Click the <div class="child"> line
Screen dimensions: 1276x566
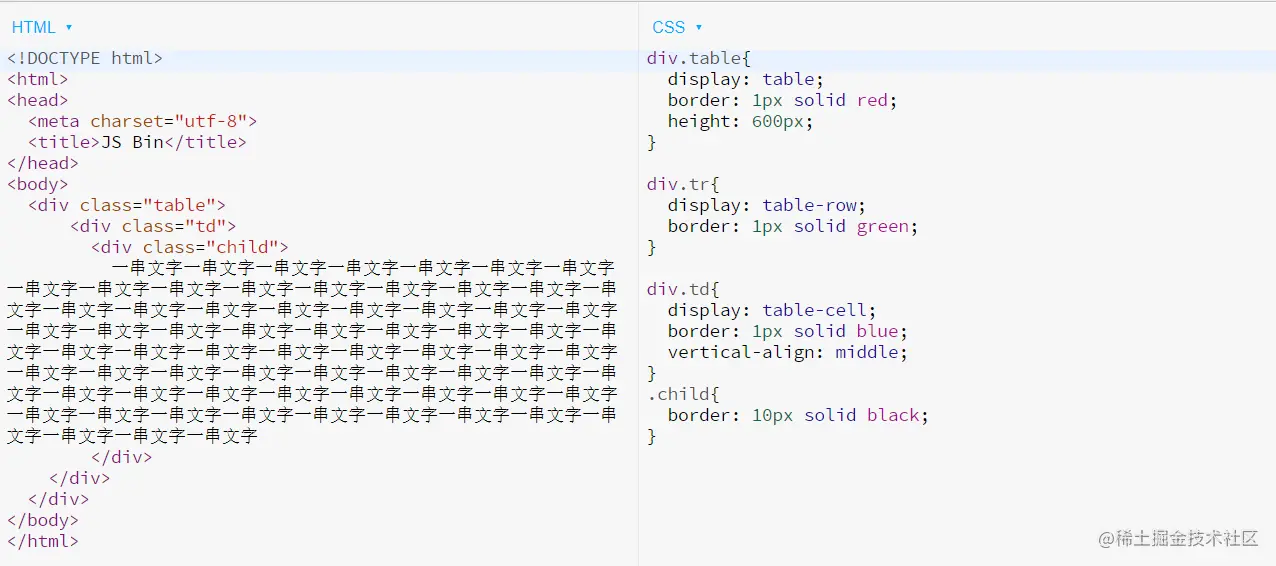pyautogui.click(x=190, y=247)
